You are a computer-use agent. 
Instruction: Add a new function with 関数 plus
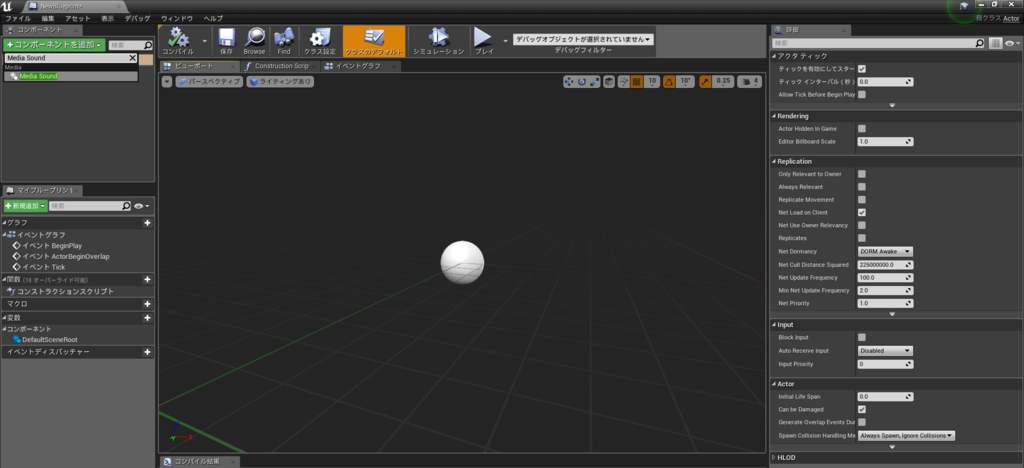pos(148,279)
